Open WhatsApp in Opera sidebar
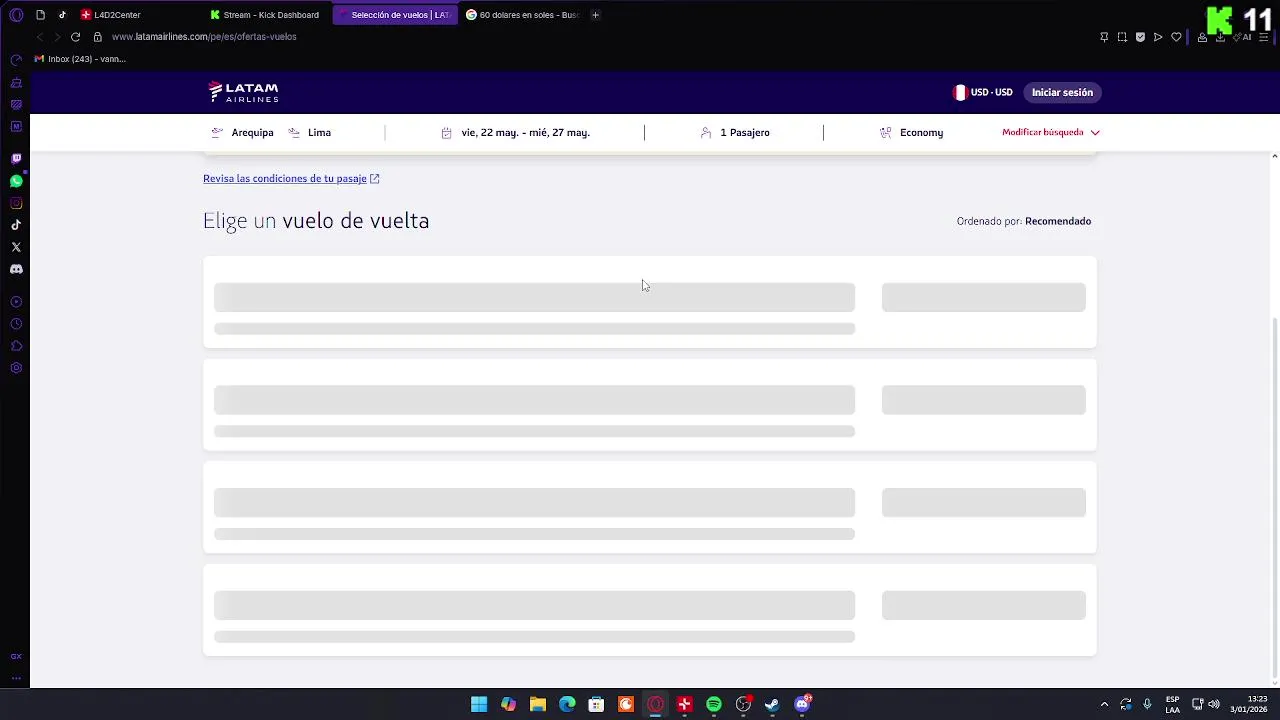Viewport: 1280px width, 720px height. (16, 181)
